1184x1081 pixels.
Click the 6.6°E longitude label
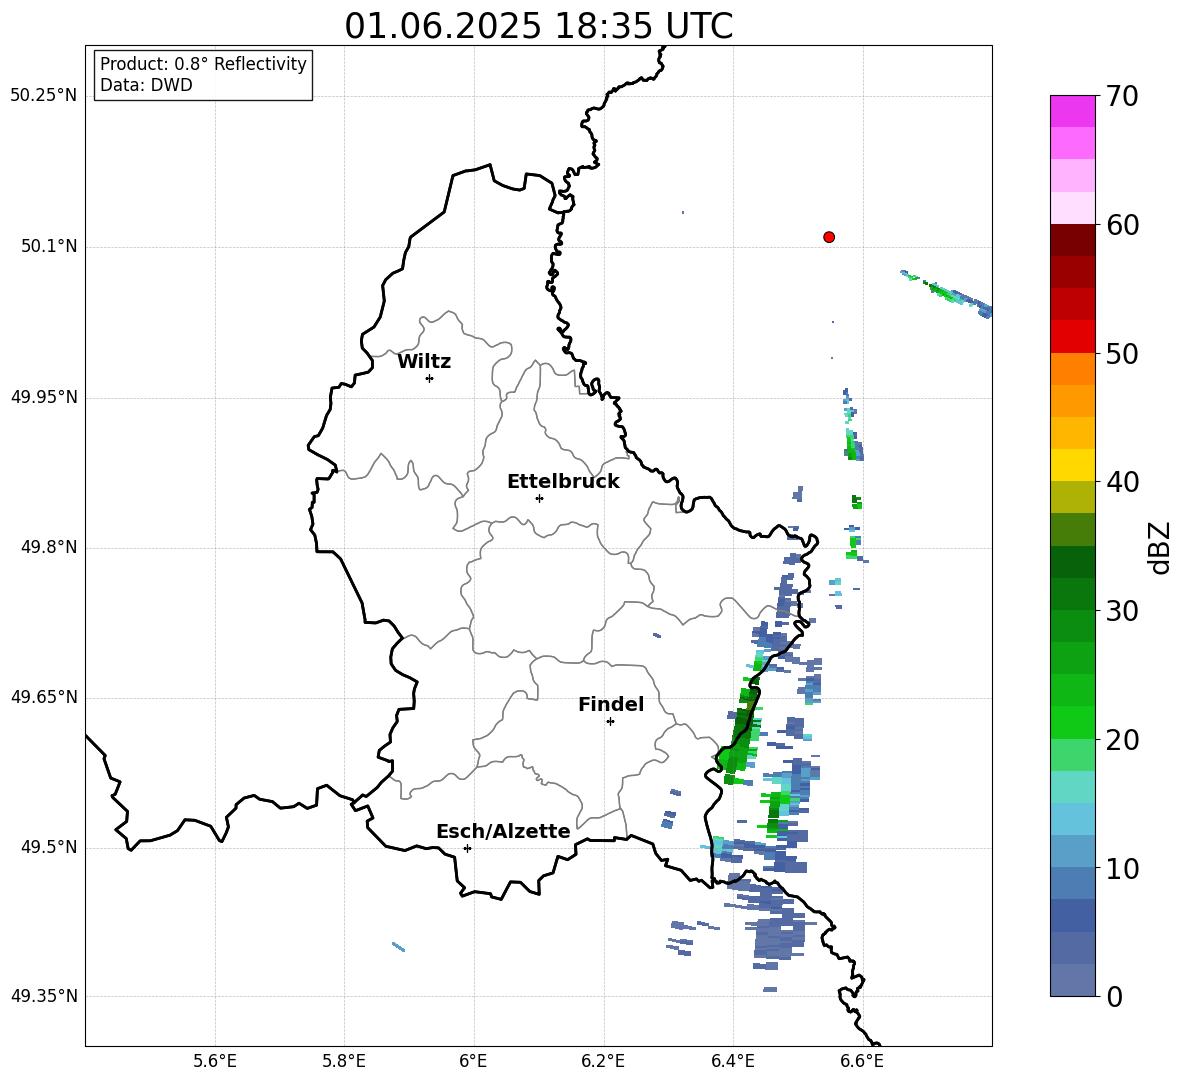862,1061
